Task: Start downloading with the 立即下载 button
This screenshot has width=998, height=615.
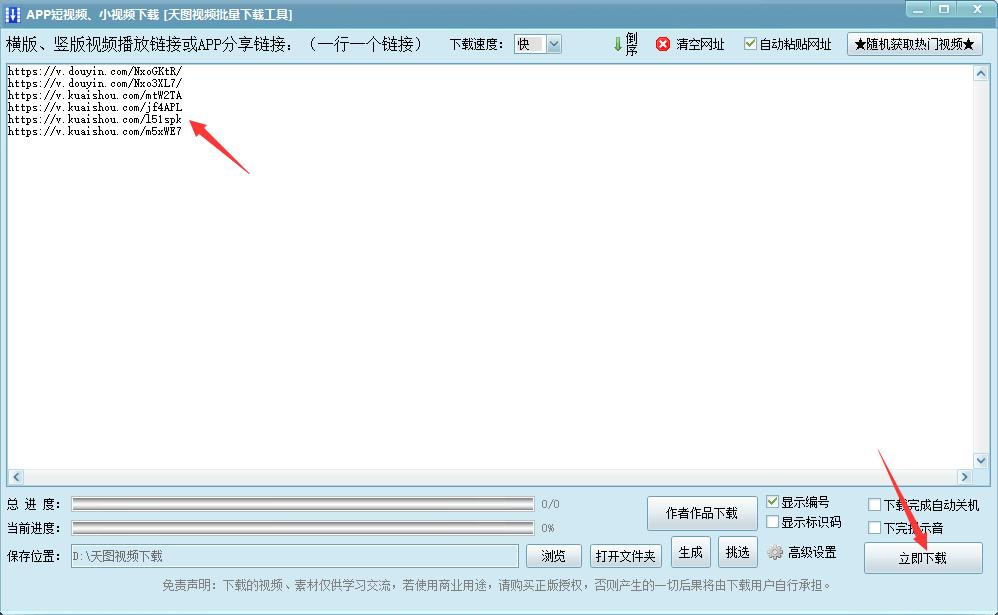Action: coord(923,558)
